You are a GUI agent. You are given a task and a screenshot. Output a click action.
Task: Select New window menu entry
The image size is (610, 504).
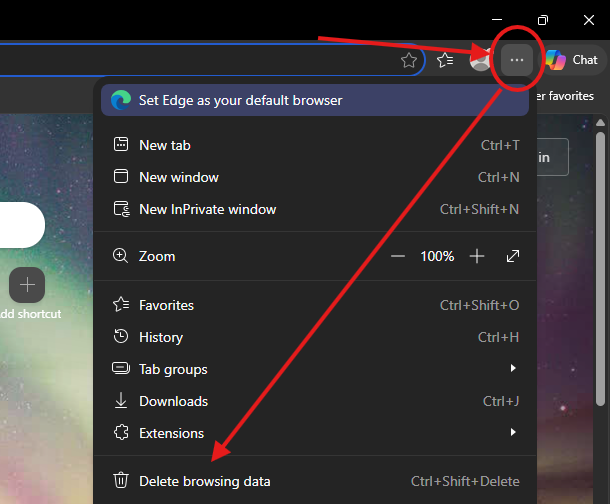coord(315,177)
